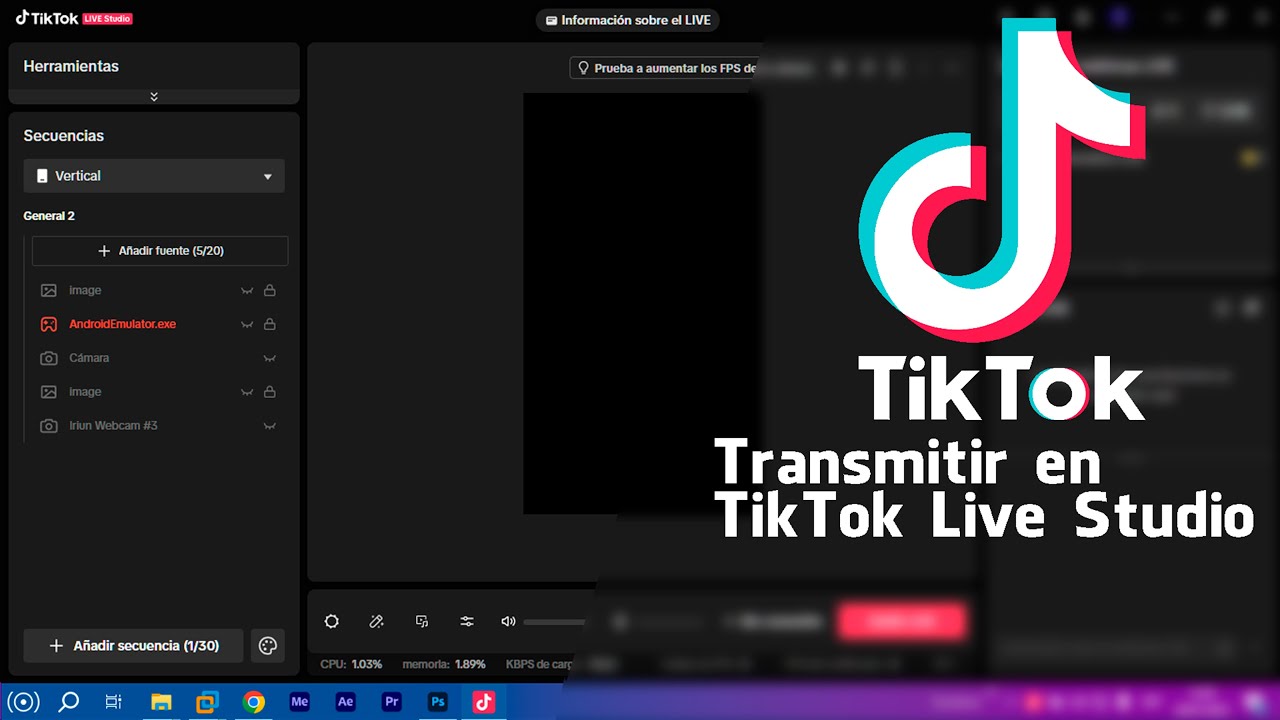Click Añadir secuencia (1/30) button
The width and height of the screenshot is (1280, 720).
[x=133, y=646]
